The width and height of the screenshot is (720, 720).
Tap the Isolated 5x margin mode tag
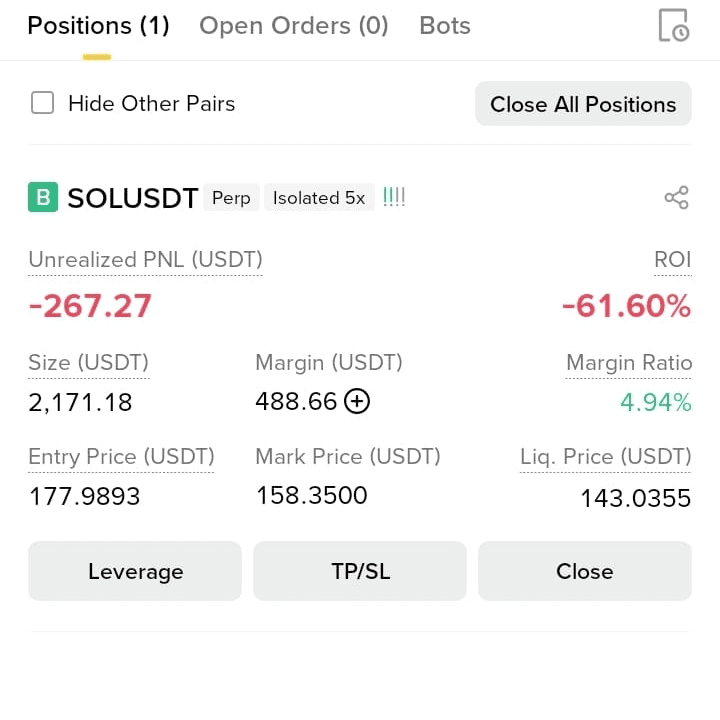[319, 198]
